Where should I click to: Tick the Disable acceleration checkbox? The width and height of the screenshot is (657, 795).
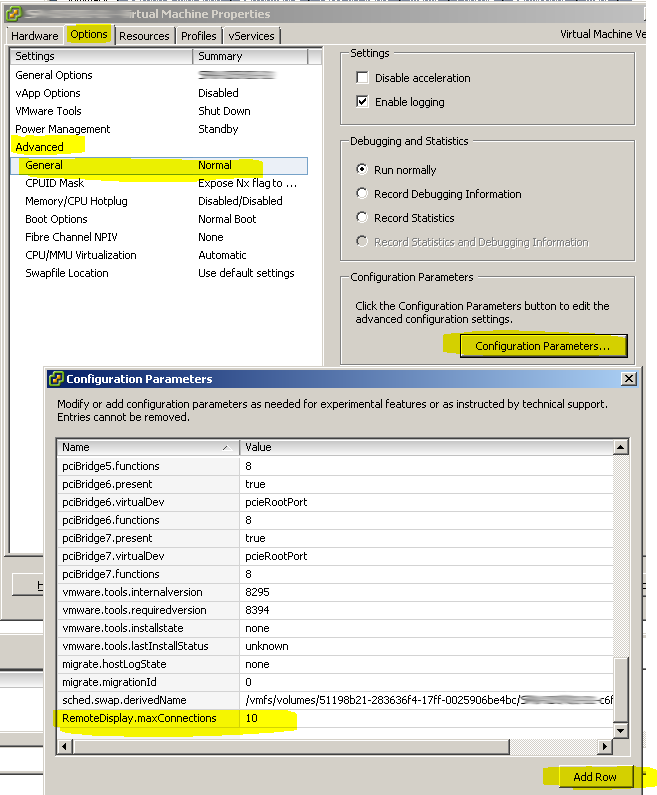pos(362,78)
